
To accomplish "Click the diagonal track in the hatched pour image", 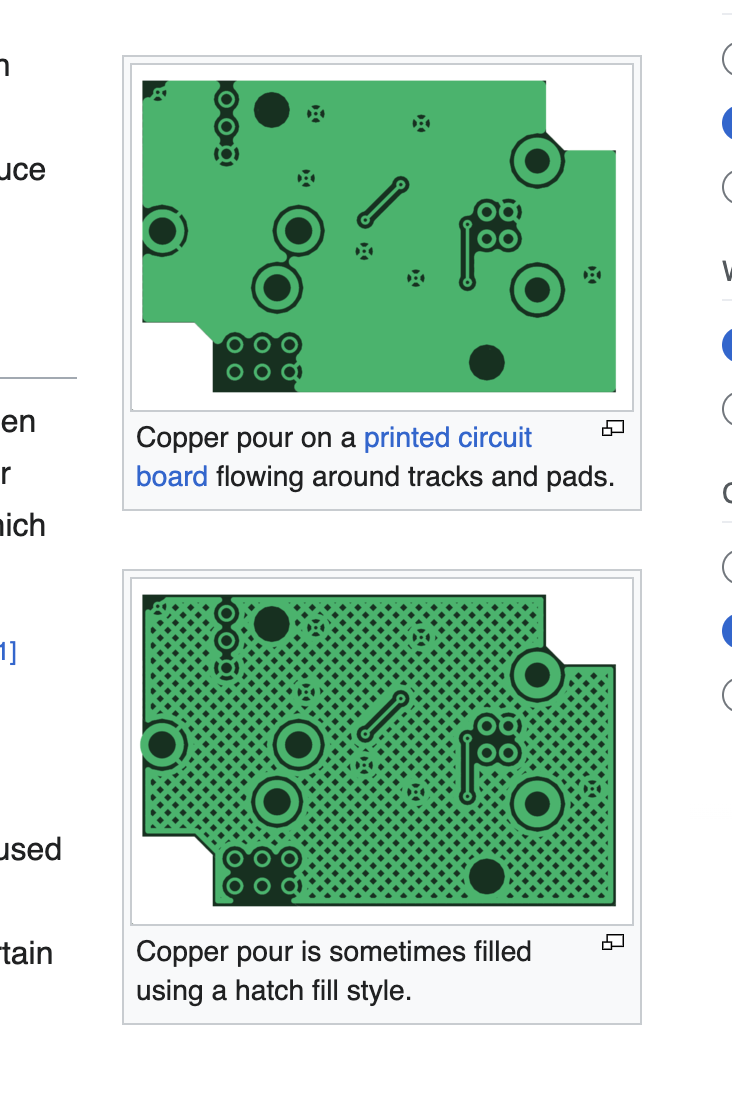I will coord(384,715).
